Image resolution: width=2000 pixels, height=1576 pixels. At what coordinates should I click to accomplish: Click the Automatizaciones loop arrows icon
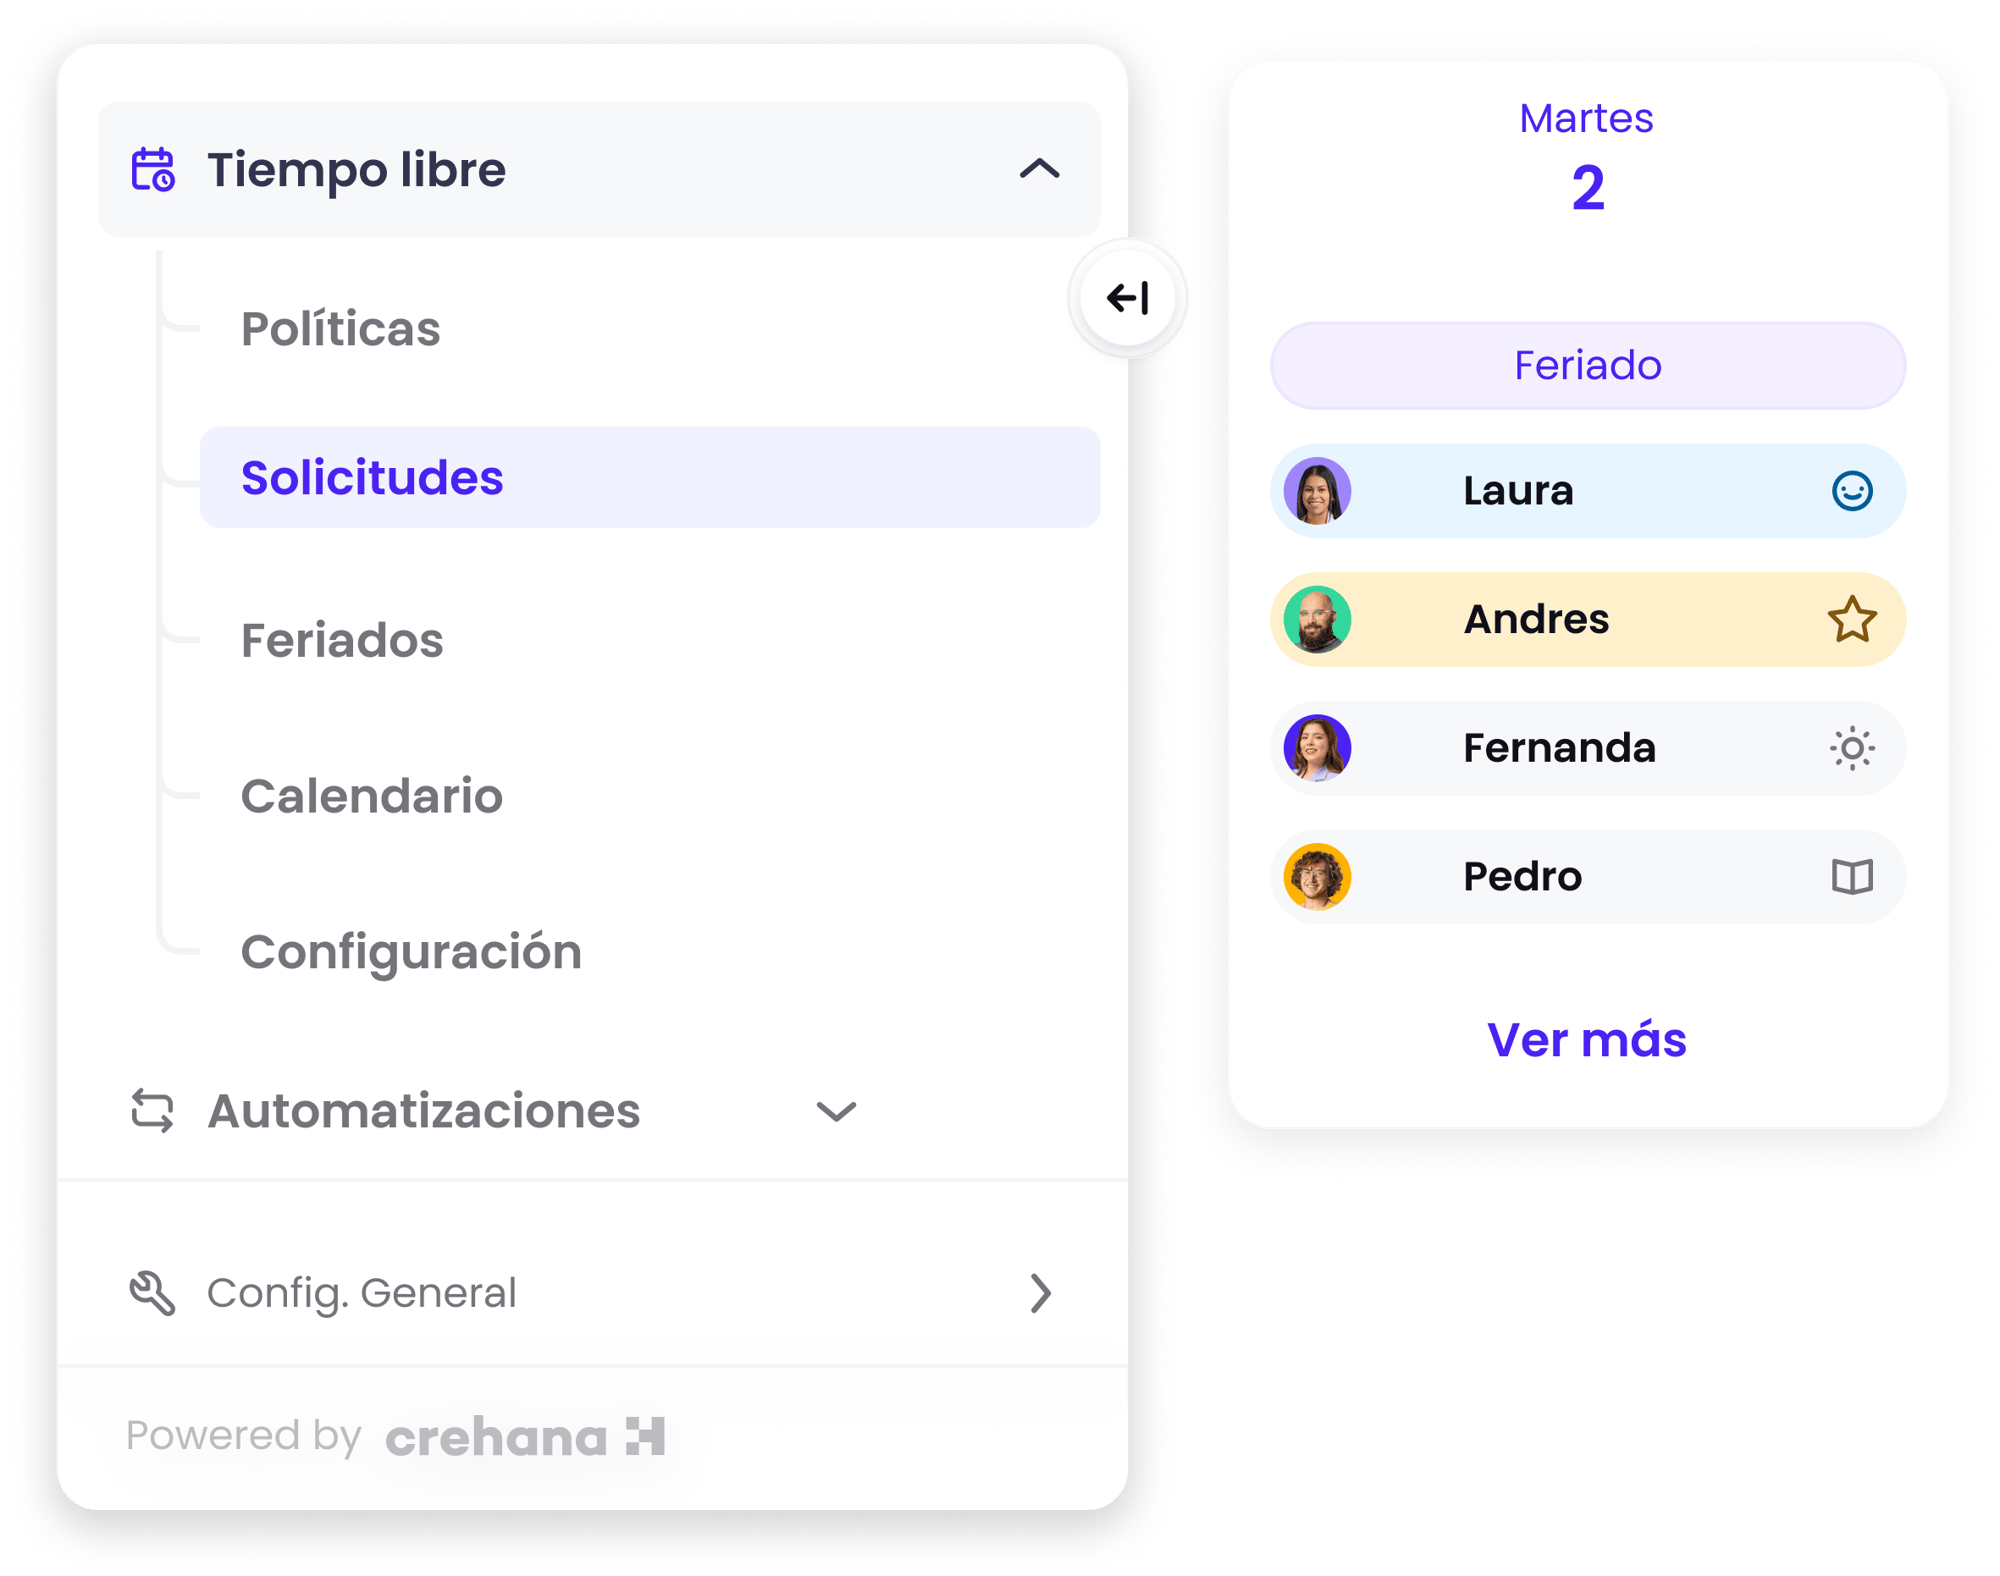pyautogui.click(x=152, y=1111)
